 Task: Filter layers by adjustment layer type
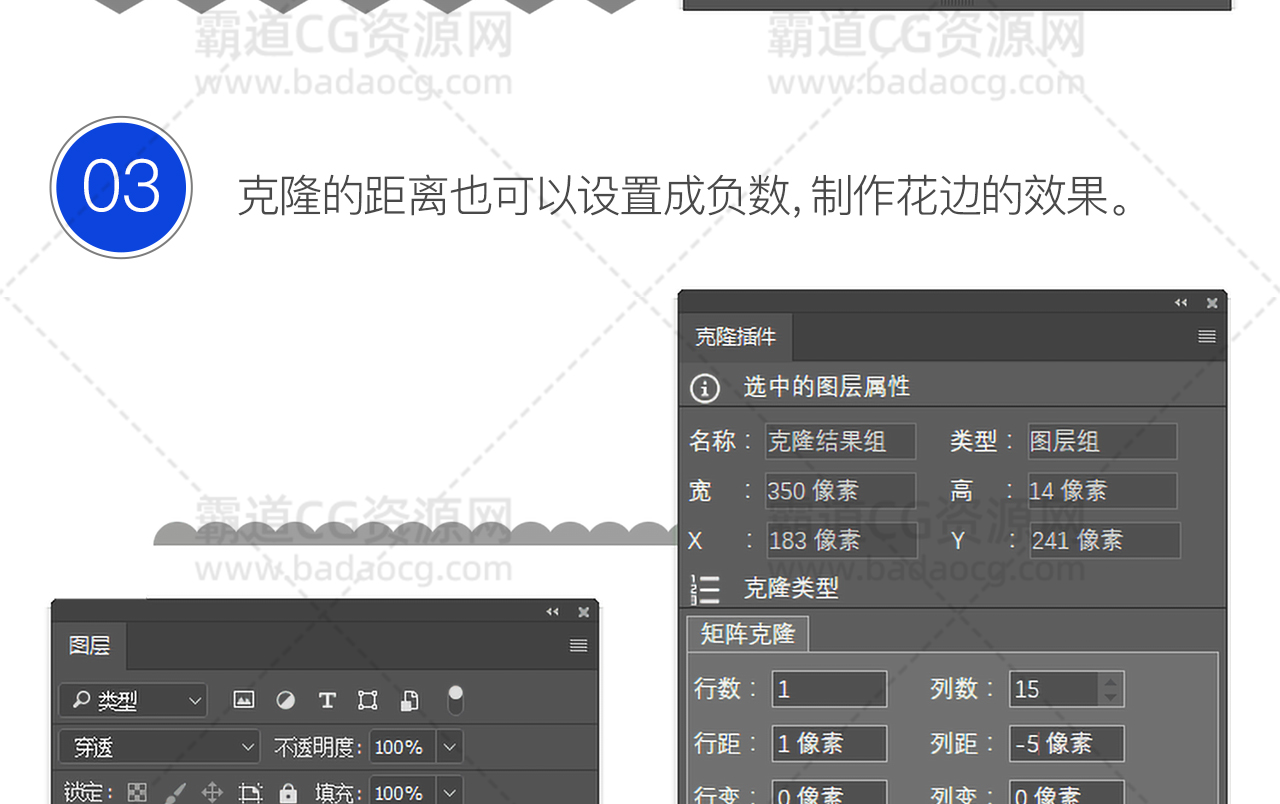tap(285, 700)
